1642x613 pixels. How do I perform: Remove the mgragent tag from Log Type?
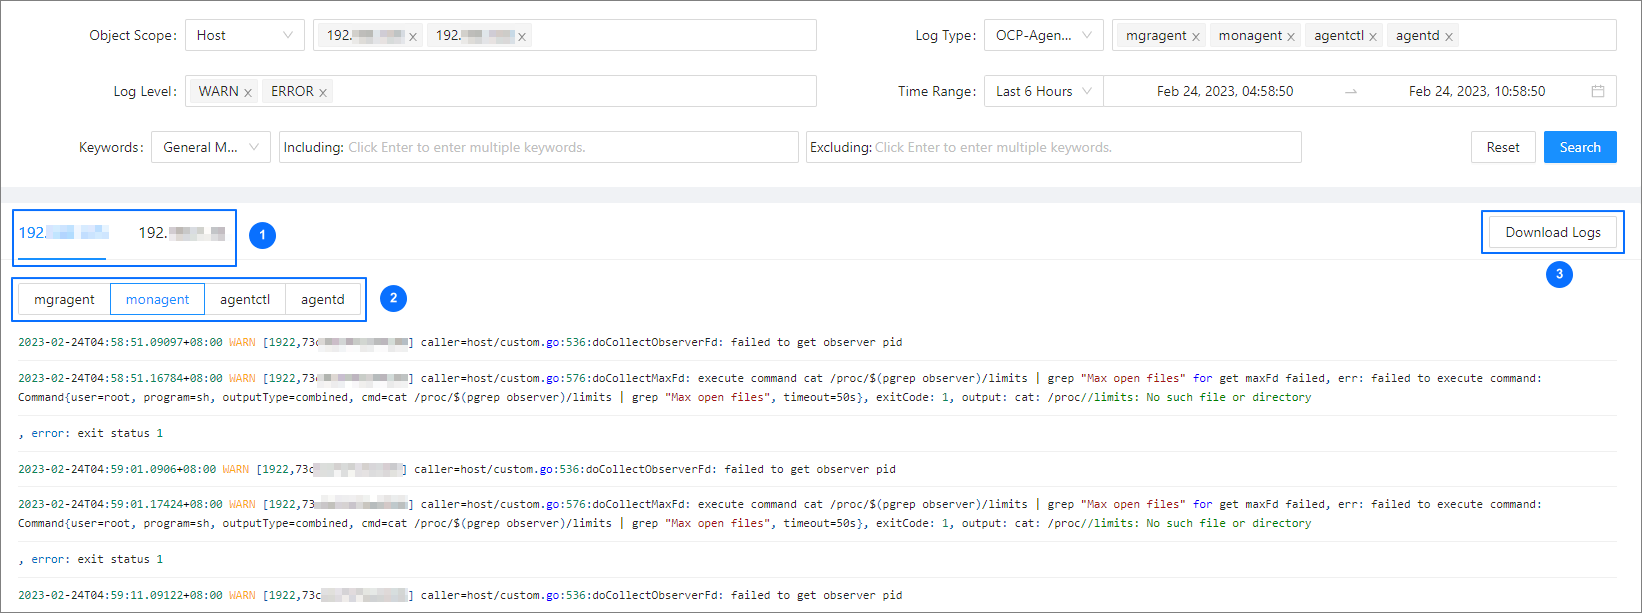pos(1195,37)
